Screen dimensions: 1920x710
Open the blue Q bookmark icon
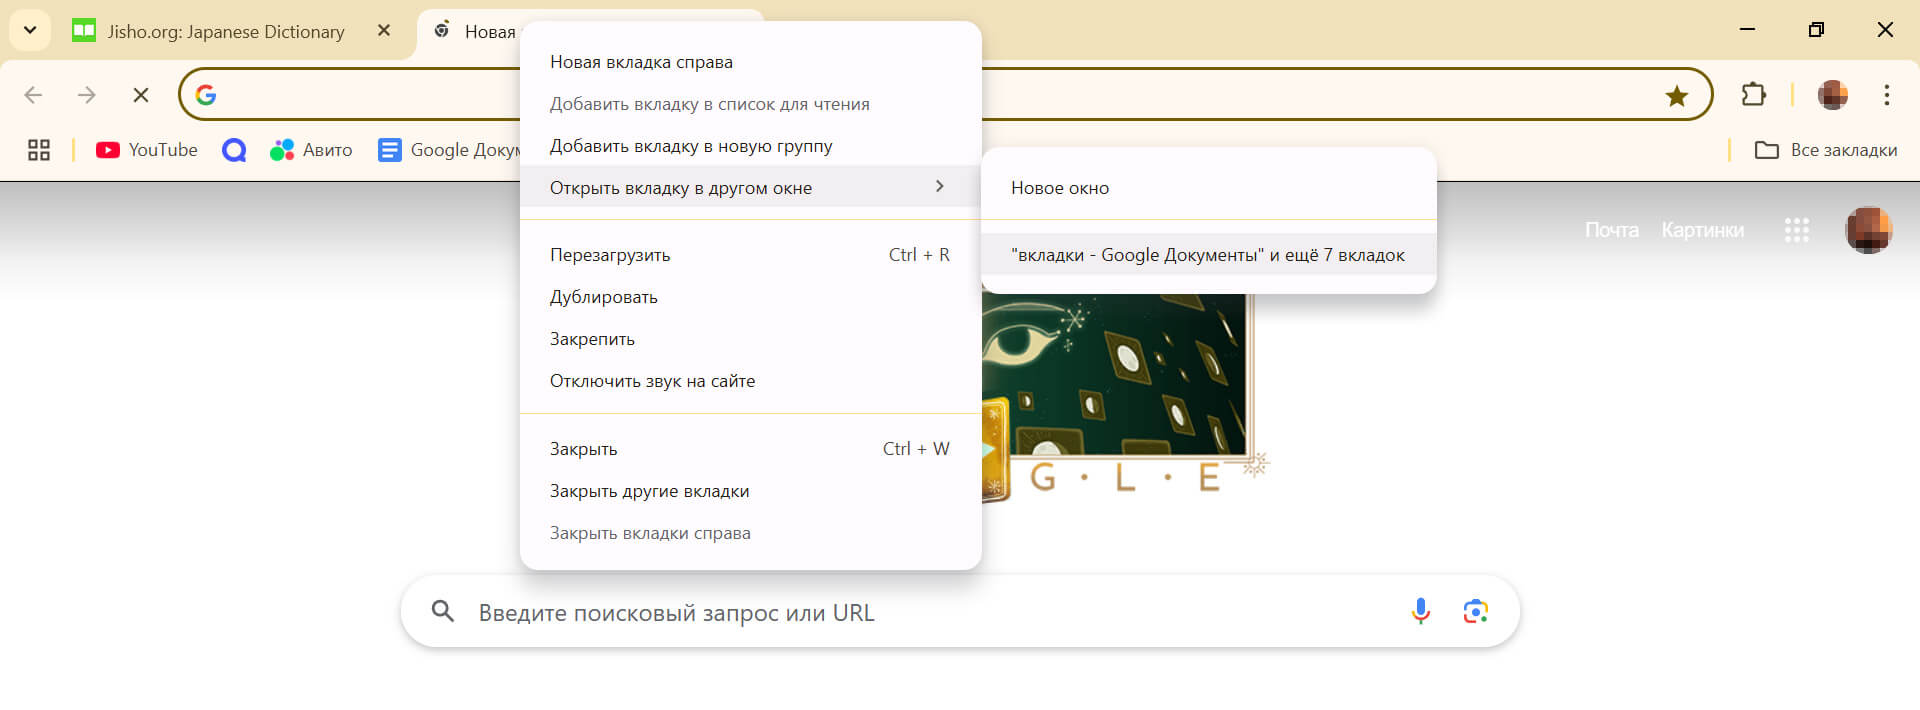pos(234,150)
